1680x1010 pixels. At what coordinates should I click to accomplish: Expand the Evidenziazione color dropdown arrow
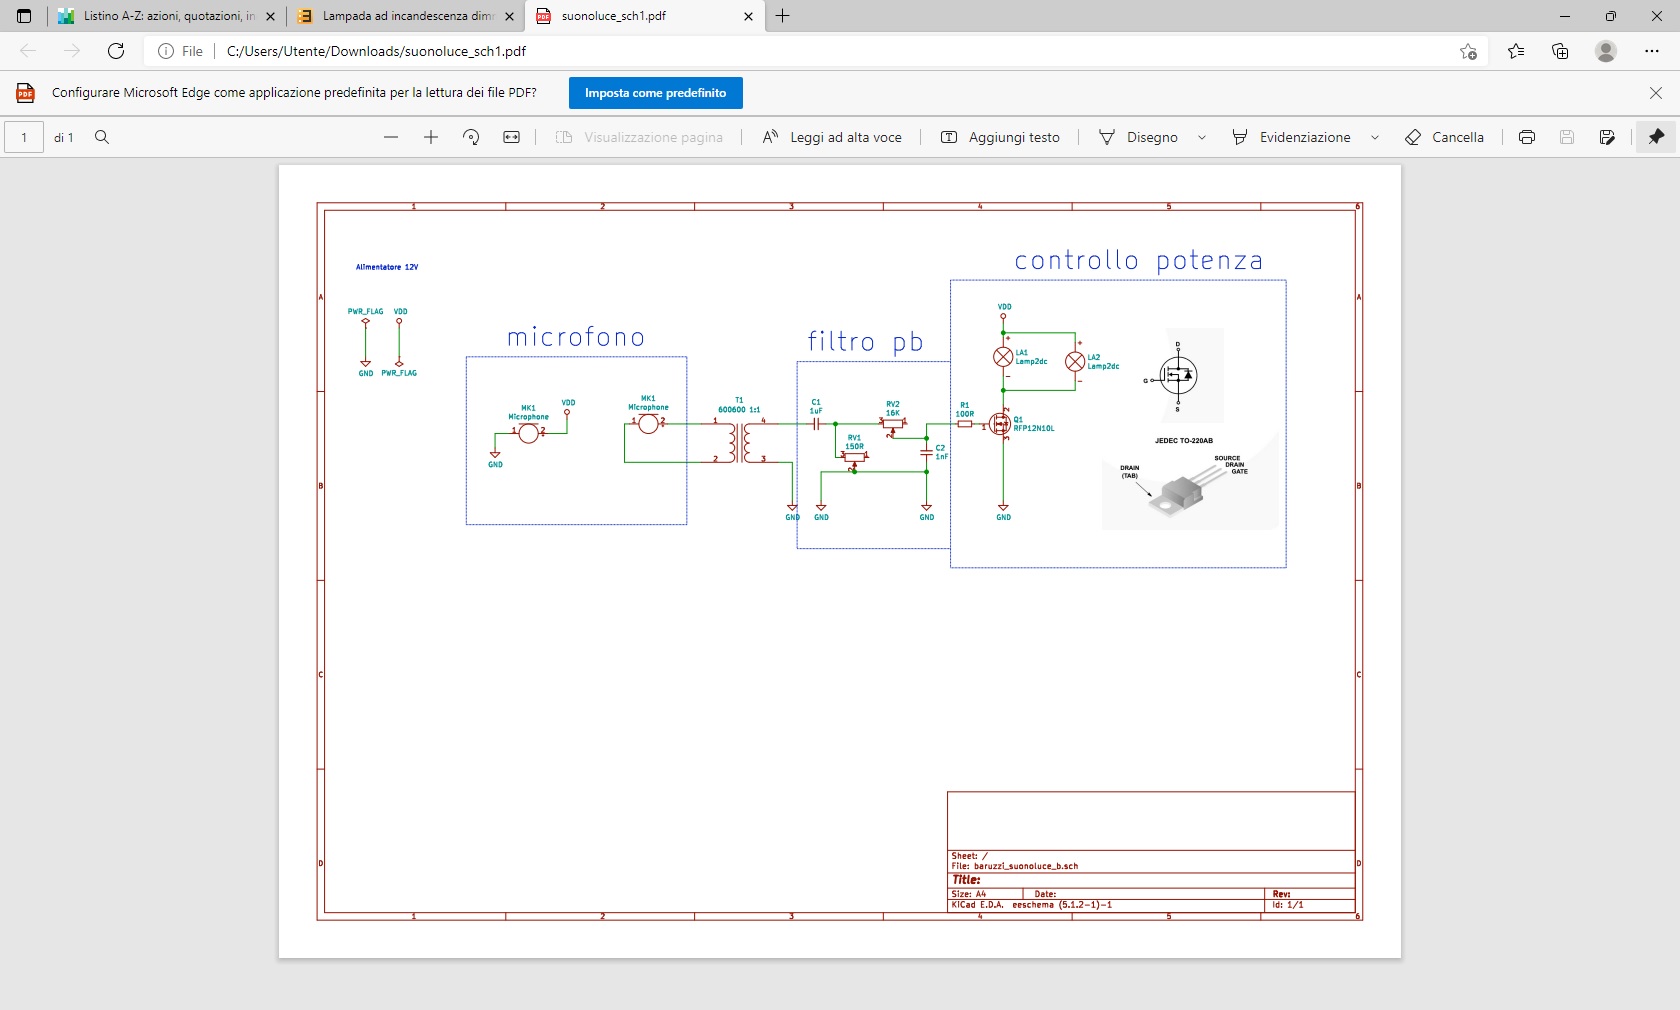(1375, 137)
